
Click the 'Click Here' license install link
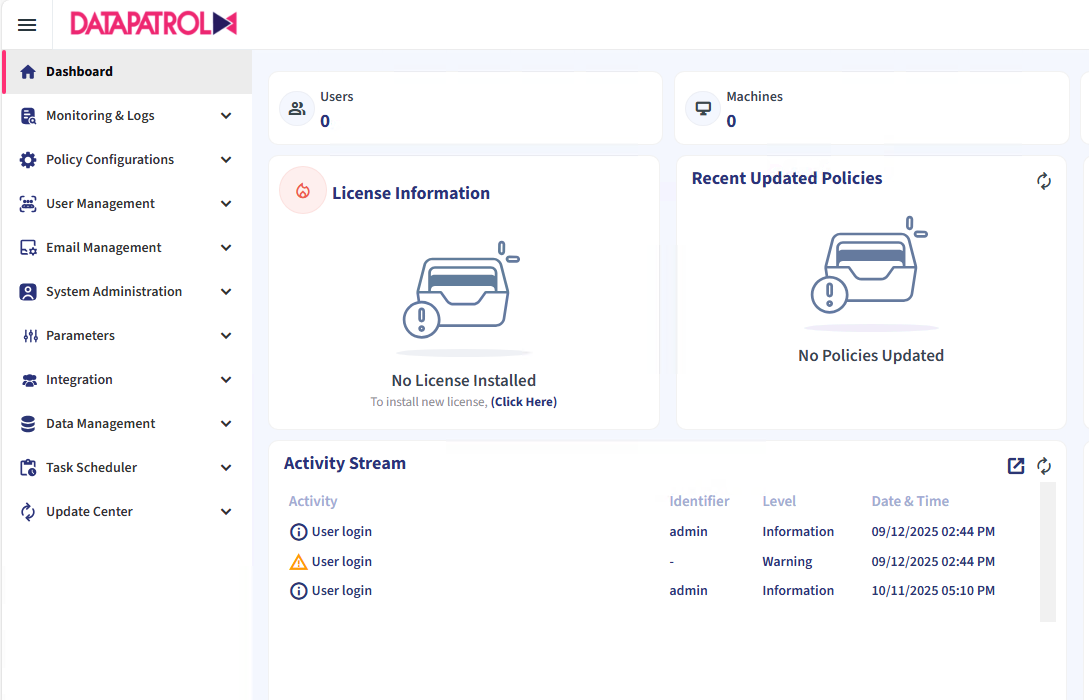(523, 402)
